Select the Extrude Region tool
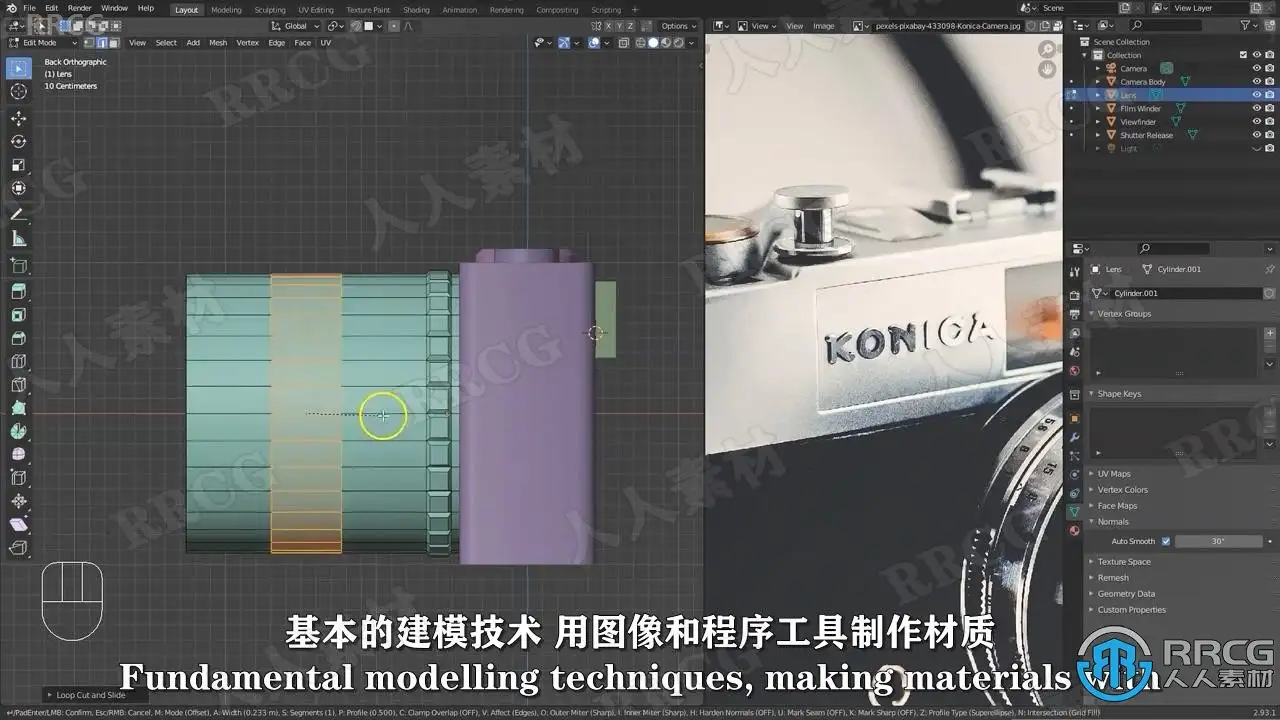Viewport: 1280px width, 720px height. tap(18, 291)
